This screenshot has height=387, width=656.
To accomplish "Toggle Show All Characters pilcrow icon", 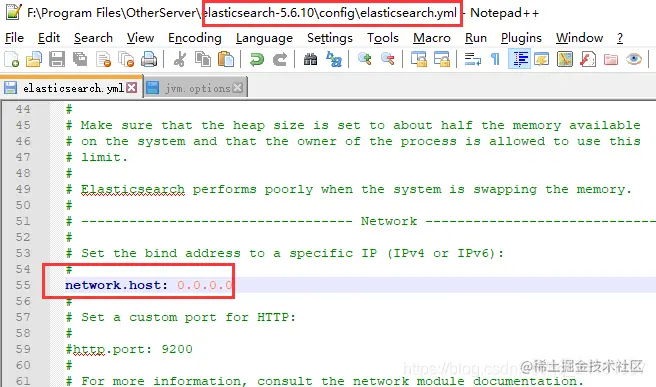I will pos(495,59).
